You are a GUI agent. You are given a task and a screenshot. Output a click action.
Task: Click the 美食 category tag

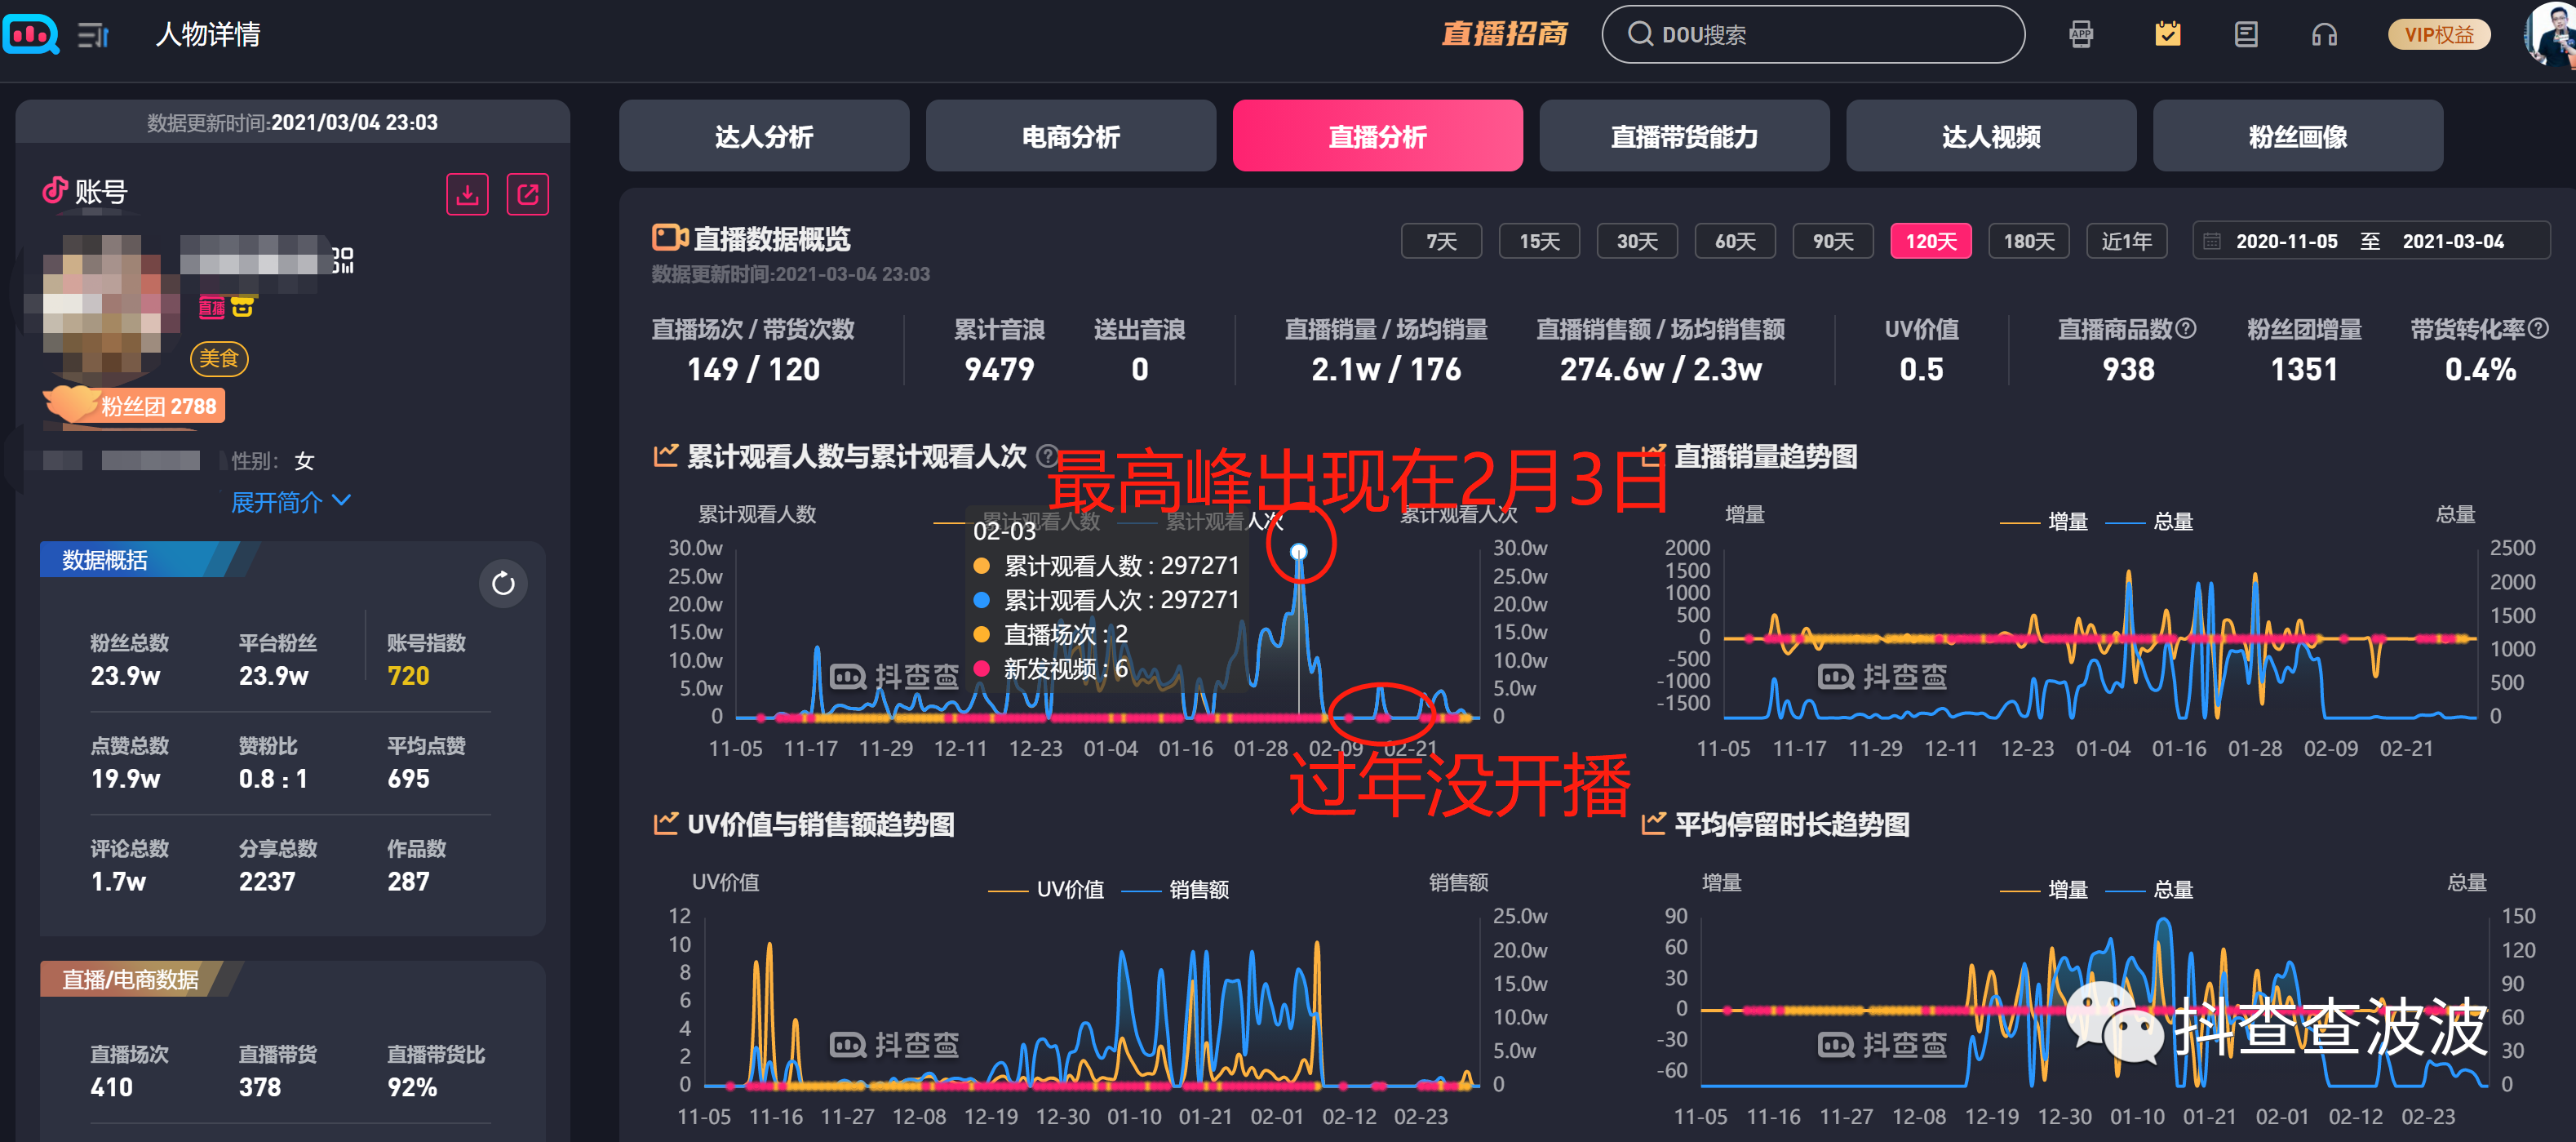219,359
